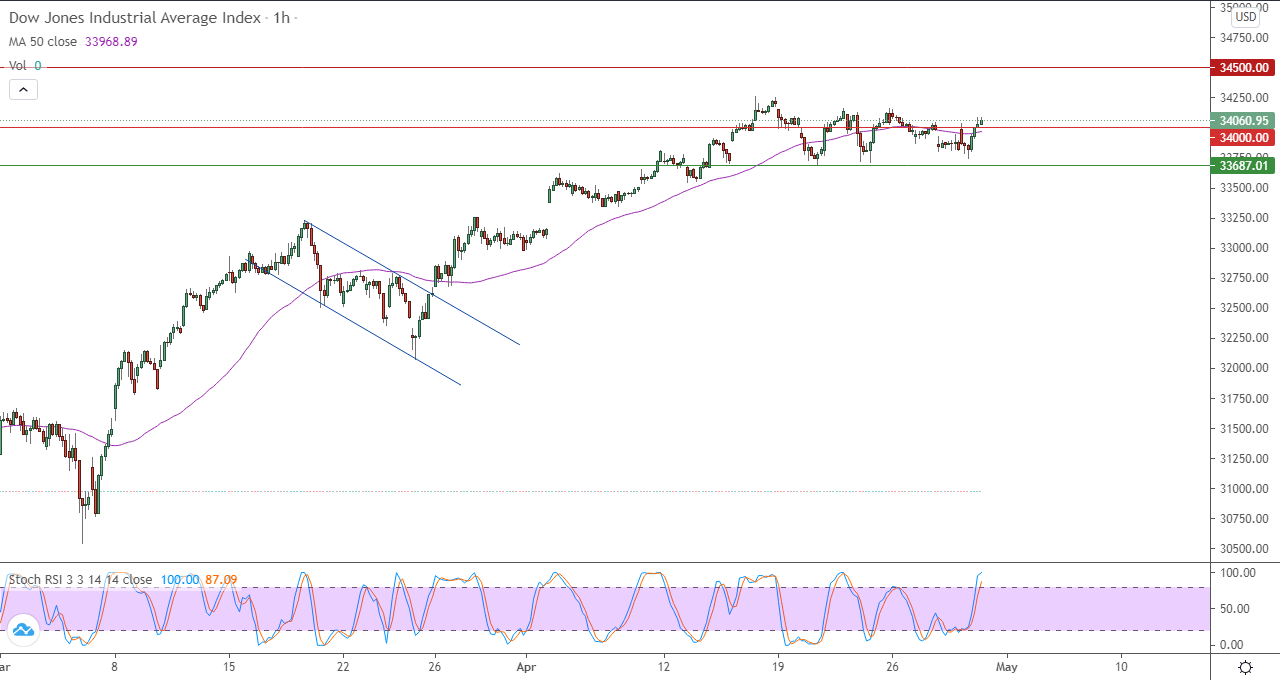
Task: Select the 33687.01 green price label
Action: (1243, 165)
